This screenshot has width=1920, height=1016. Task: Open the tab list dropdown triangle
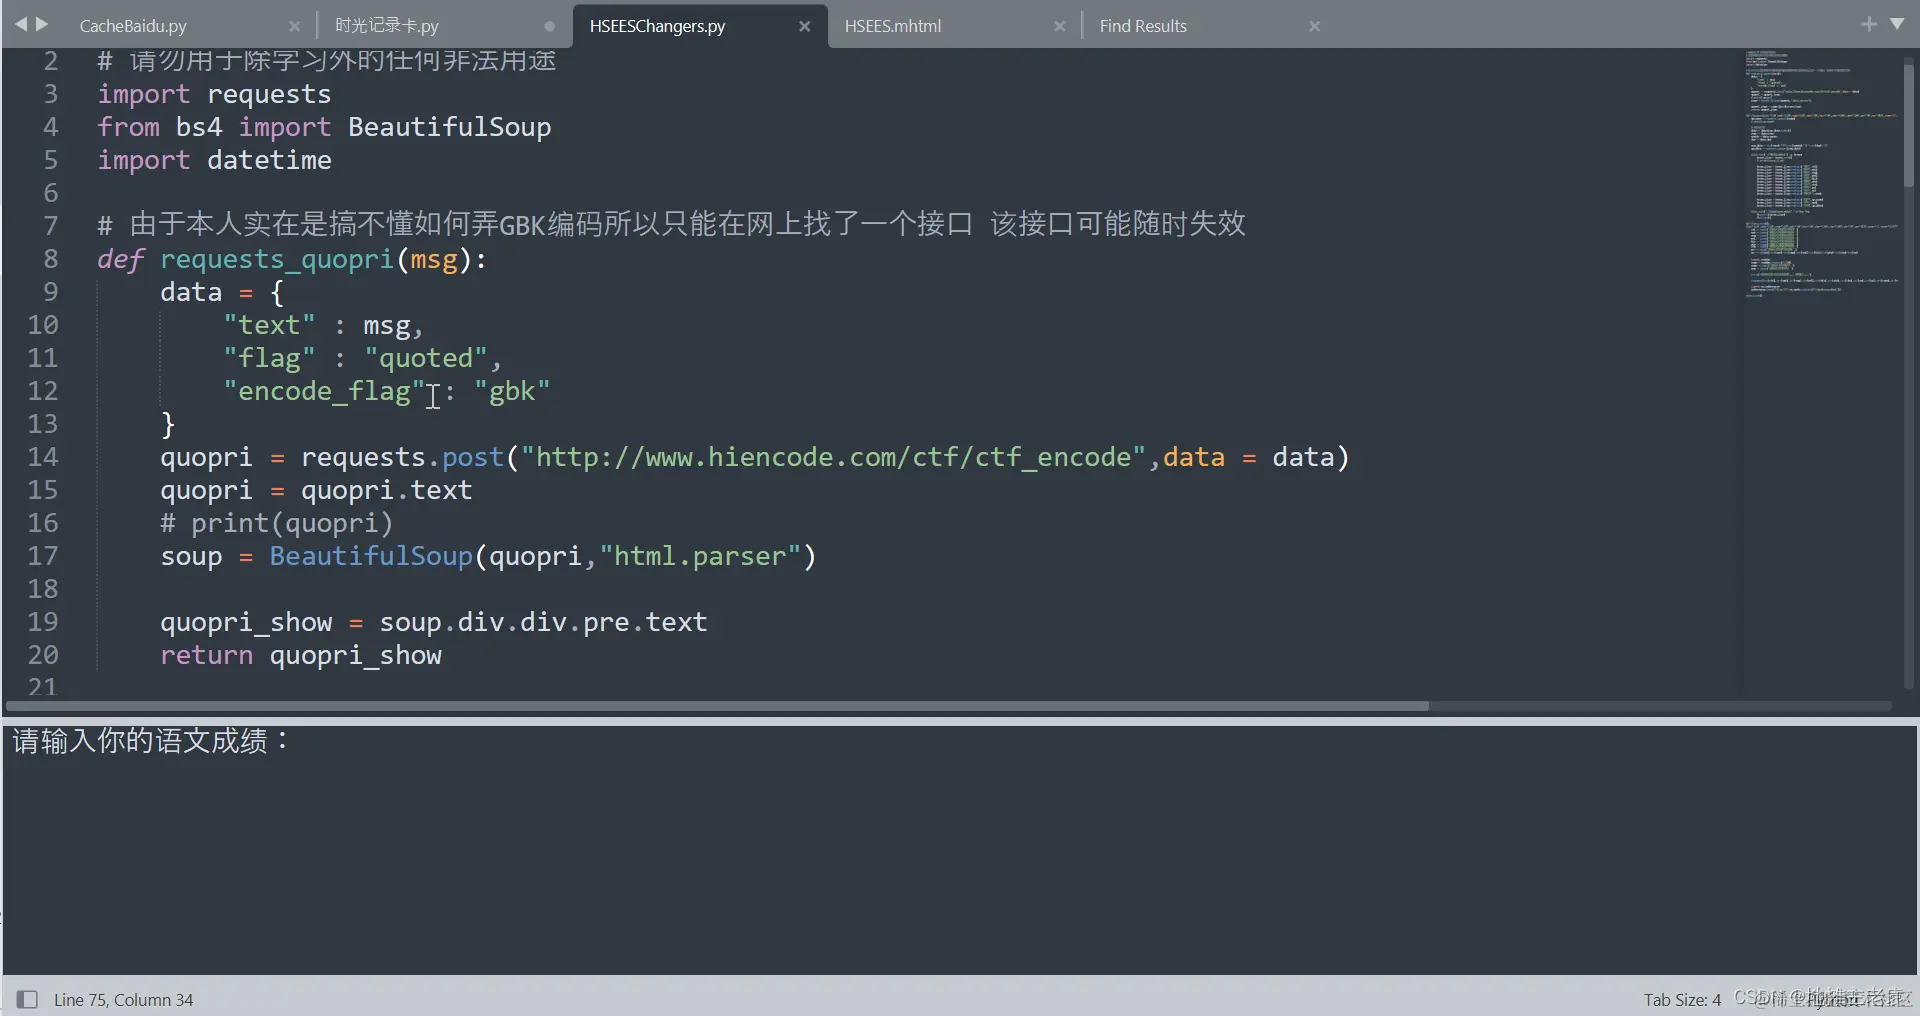[1897, 24]
